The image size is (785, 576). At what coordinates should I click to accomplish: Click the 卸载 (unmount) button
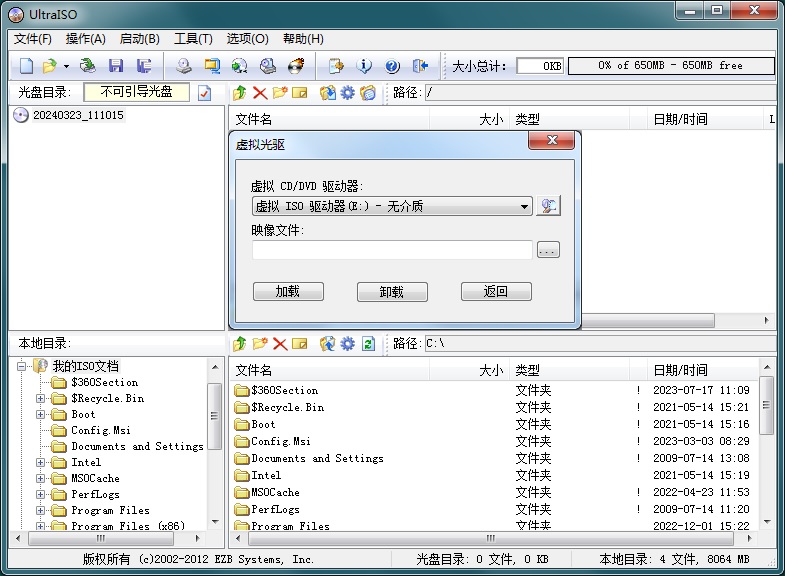[392, 291]
